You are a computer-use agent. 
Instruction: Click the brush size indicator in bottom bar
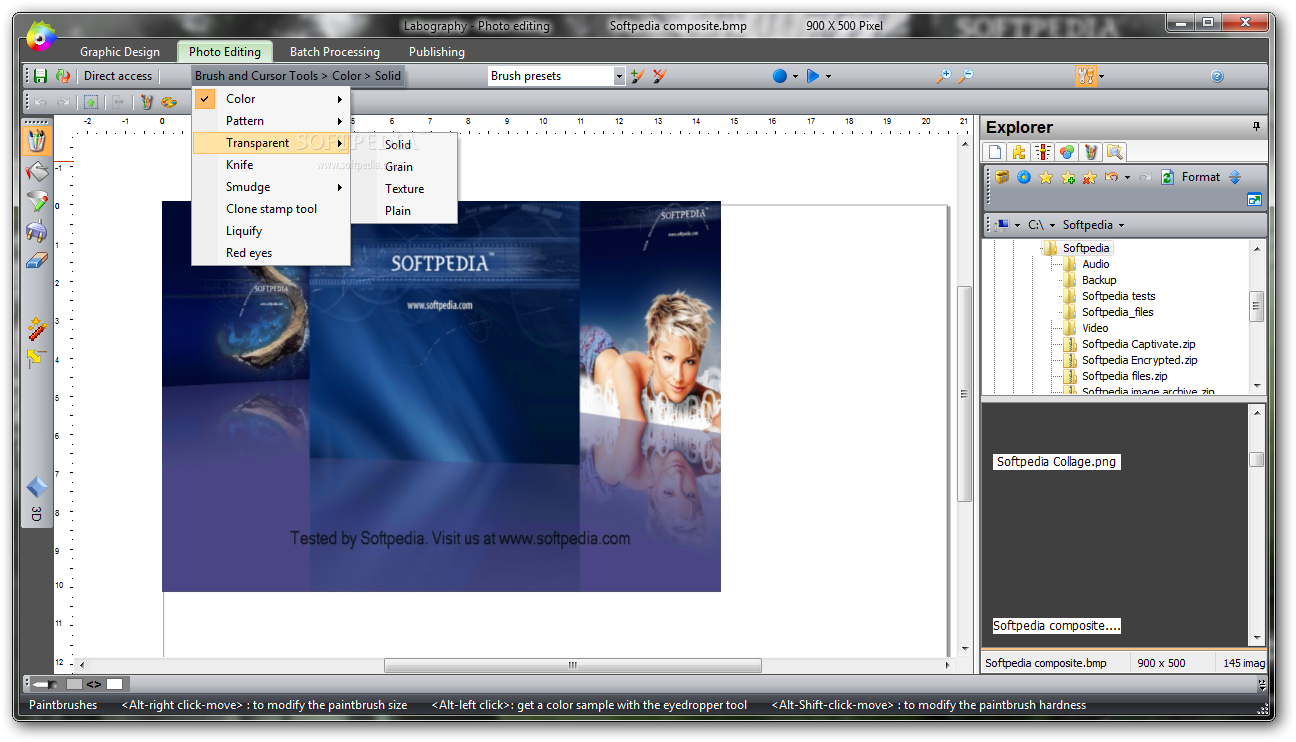(x=45, y=684)
